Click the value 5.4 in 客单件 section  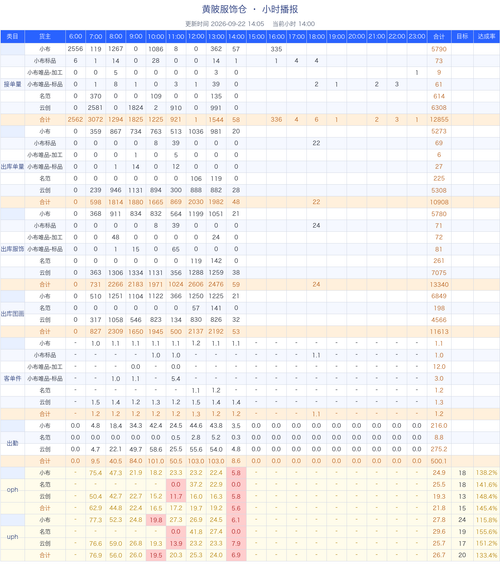click(x=176, y=379)
